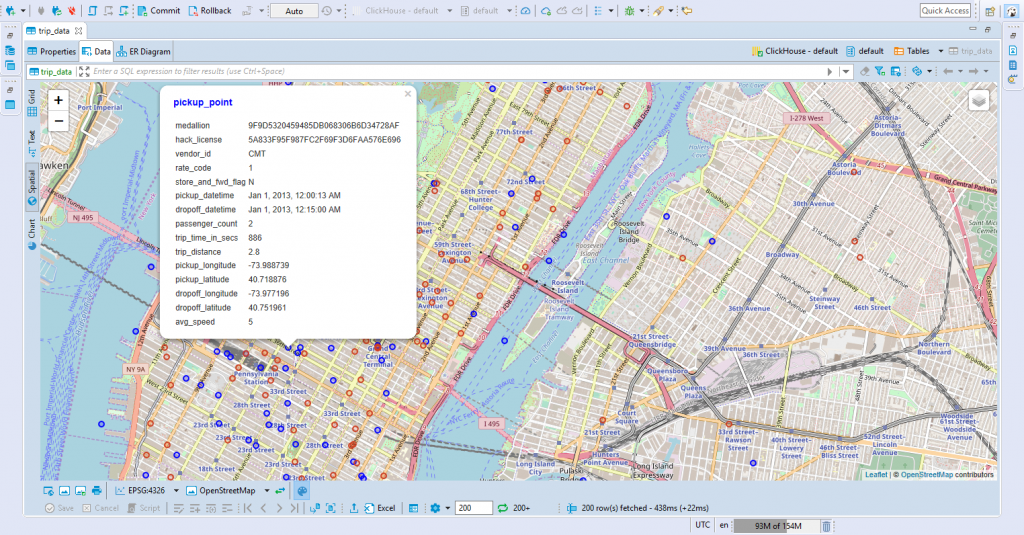Switch to the Properties tab
Image resolution: width=1024 pixels, height=535 pixels.
coord(52,51)
